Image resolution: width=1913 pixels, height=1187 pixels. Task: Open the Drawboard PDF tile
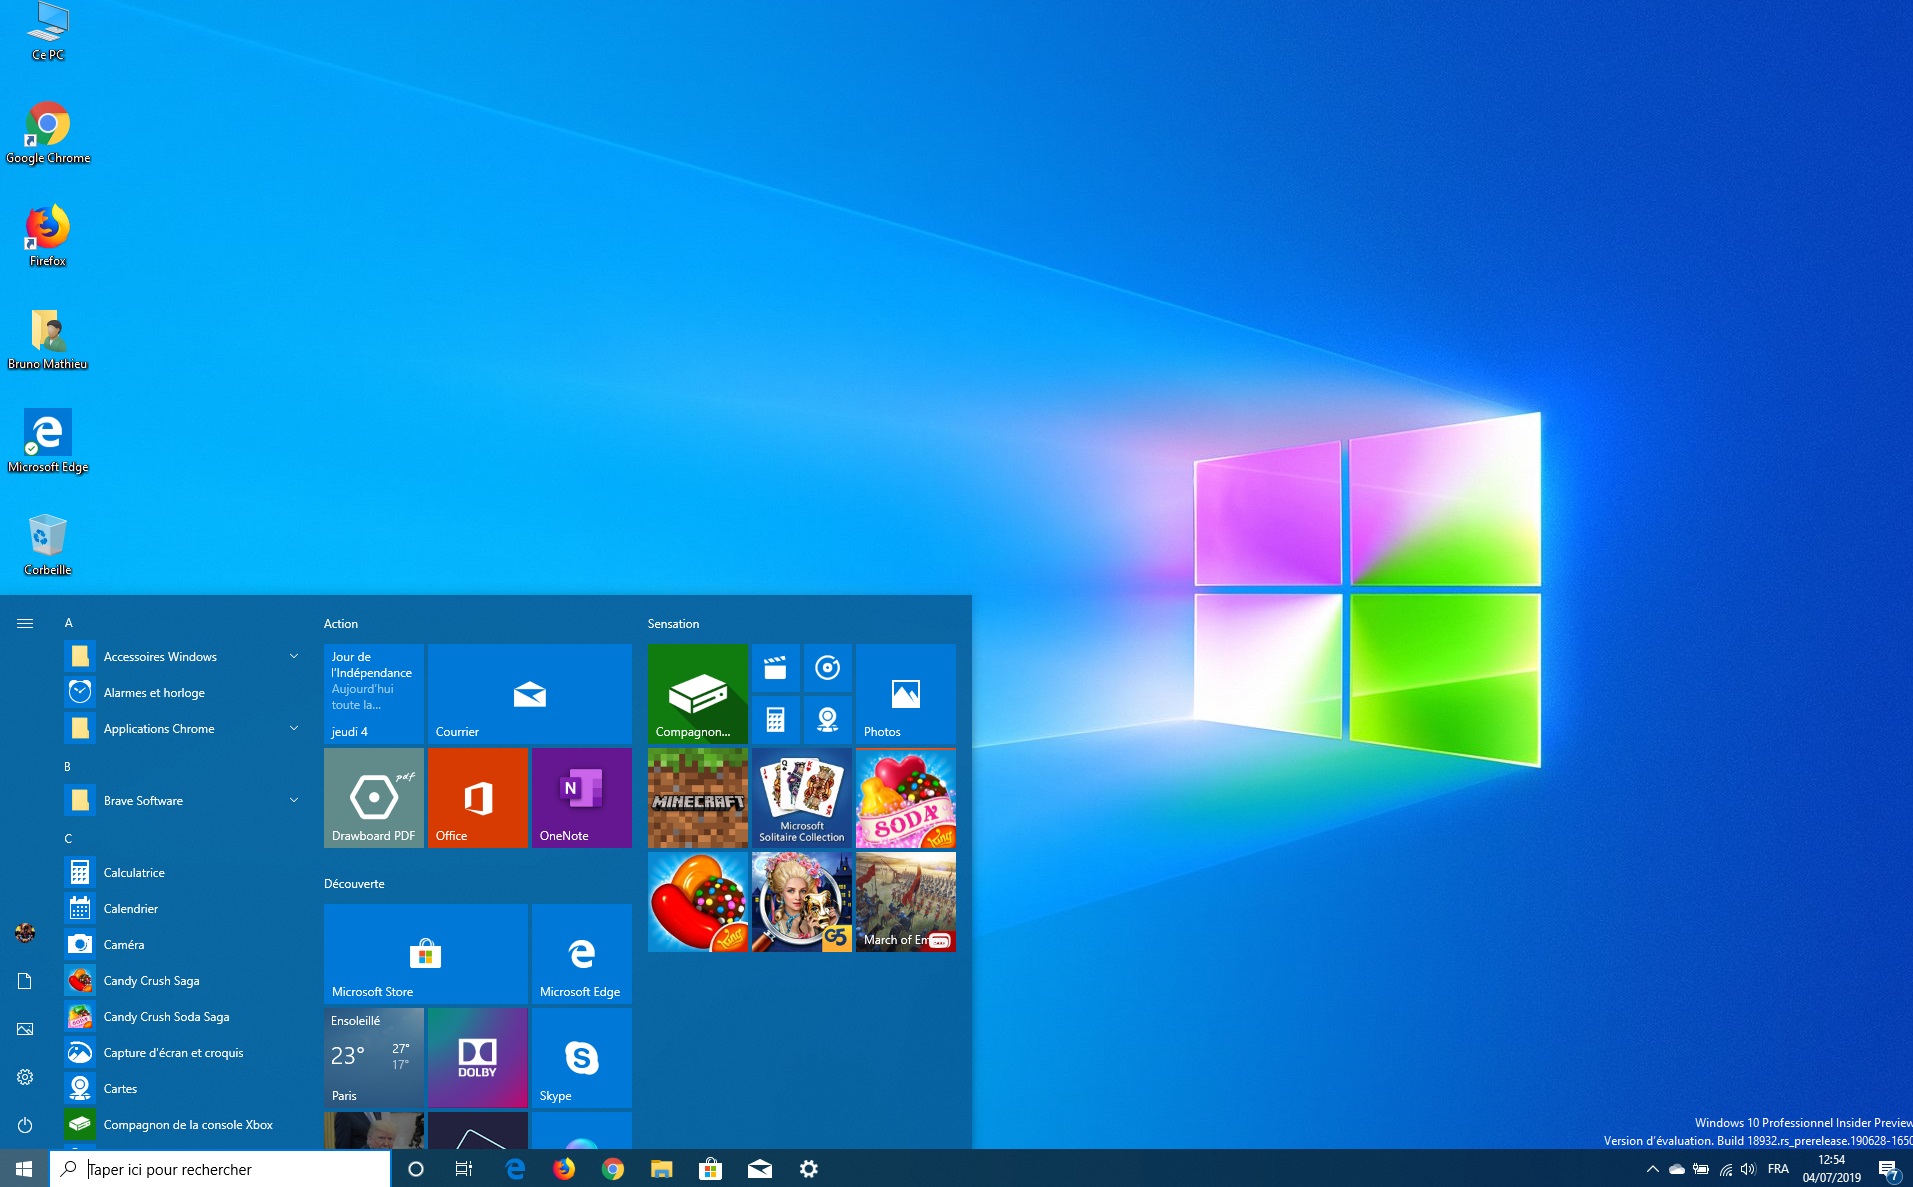374,798
